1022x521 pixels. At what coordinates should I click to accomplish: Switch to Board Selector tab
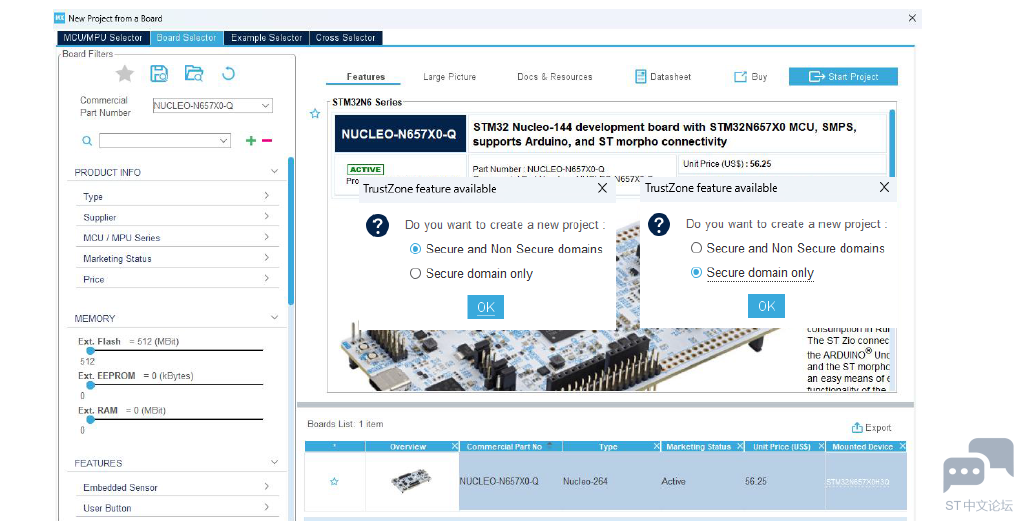click(x=186, y=38)
